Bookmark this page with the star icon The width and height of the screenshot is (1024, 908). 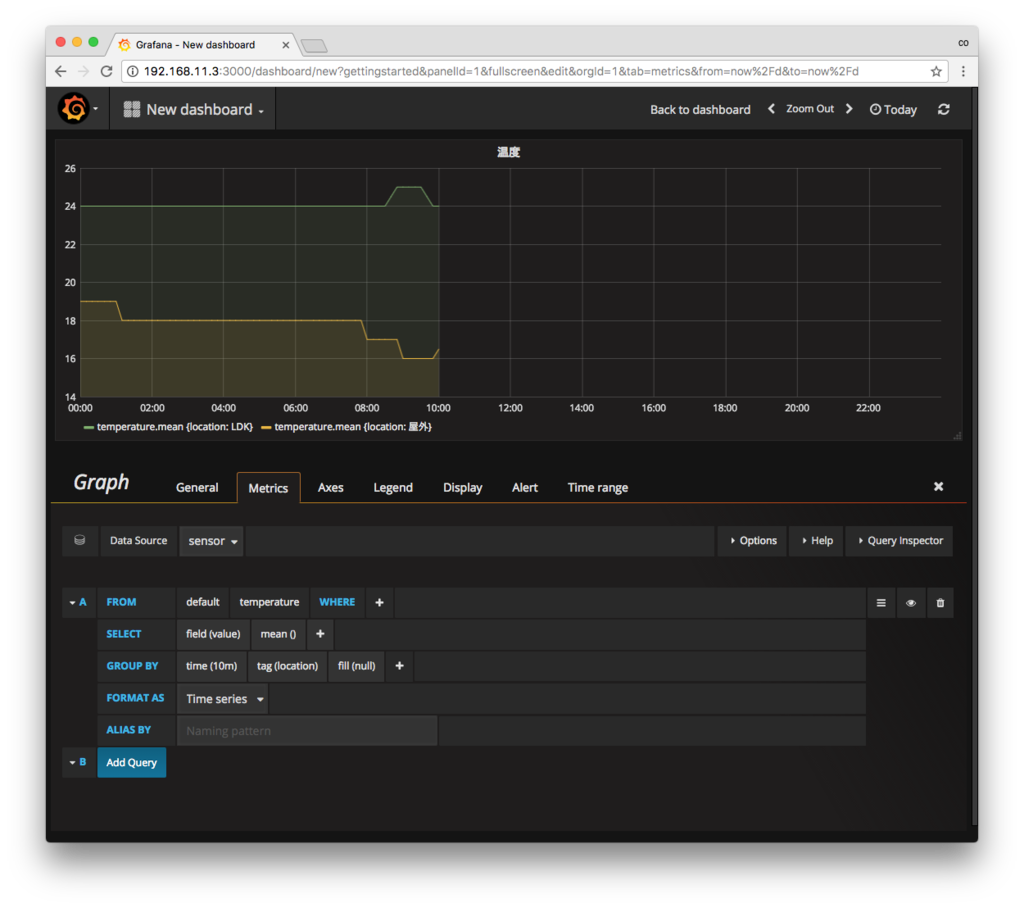tap(936, 71)
